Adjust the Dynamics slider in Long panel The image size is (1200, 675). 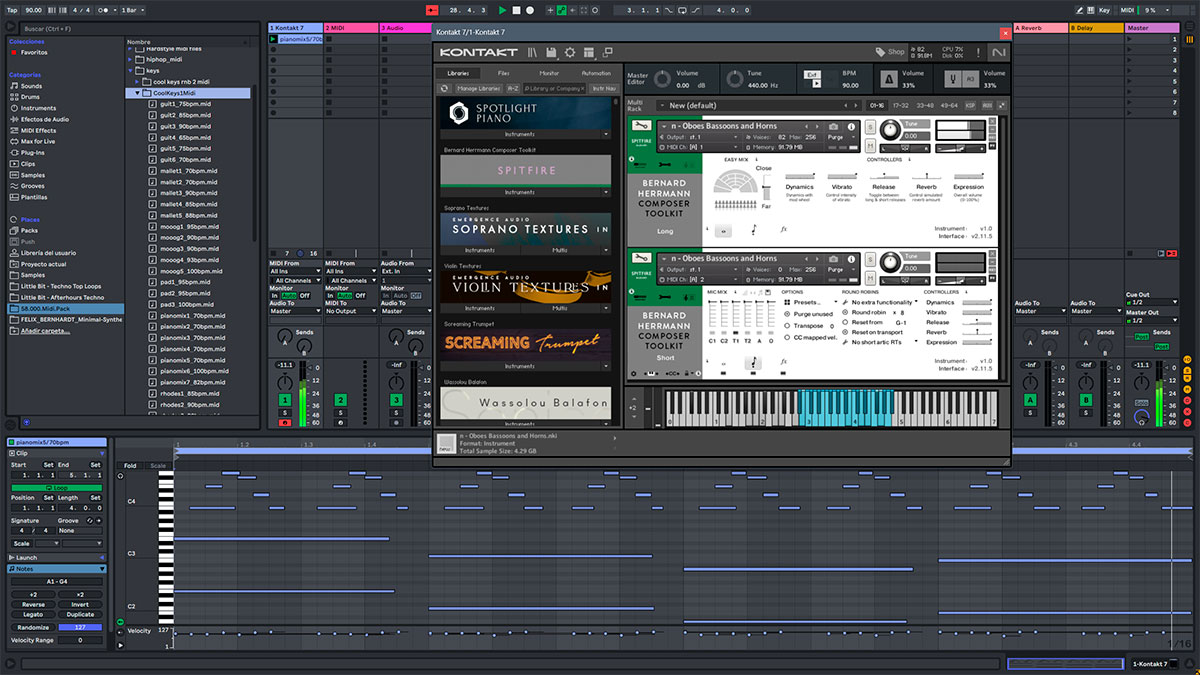[x=799, y=176]
